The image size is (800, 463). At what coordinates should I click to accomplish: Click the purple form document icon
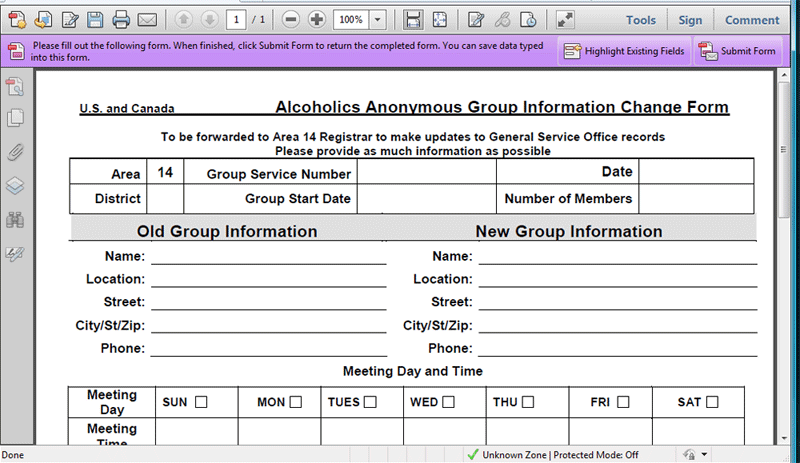click(x=16, y=51)
